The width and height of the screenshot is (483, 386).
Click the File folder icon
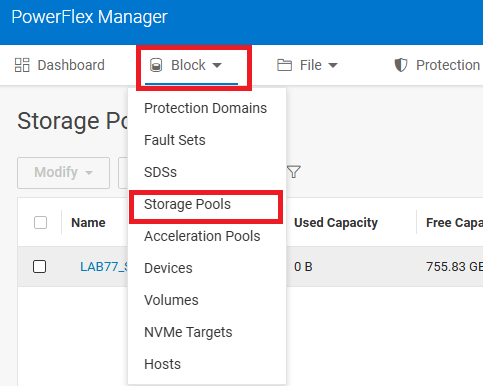(284, 65)
